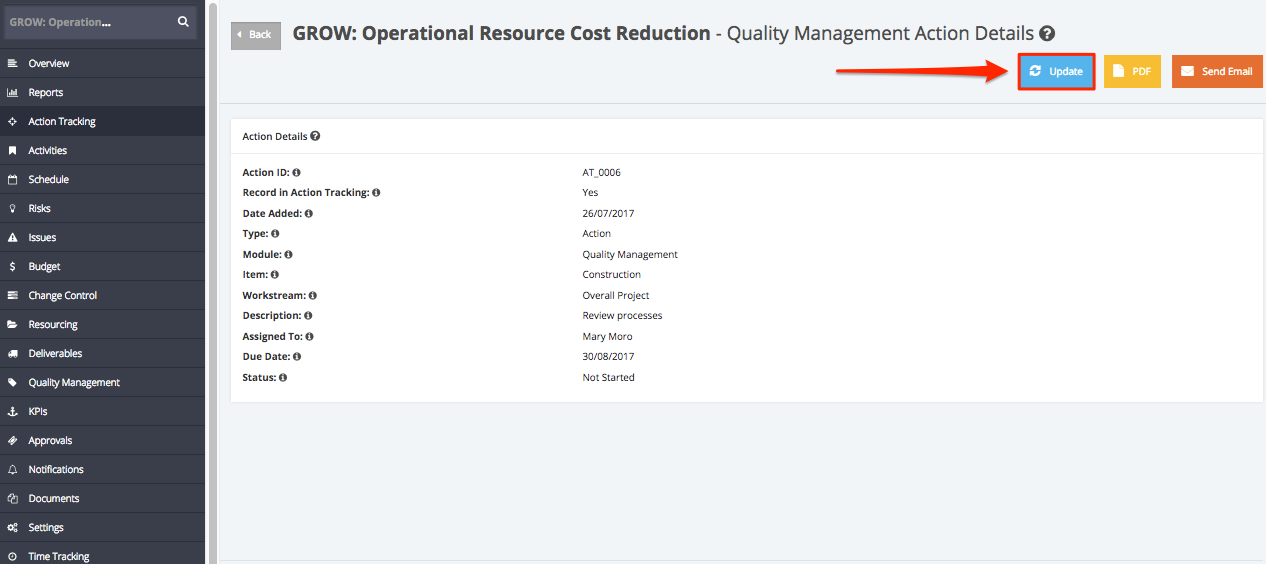Viewport: 1266px width, 564px height.
Task: Click the help icon beside page title
Action: coord(1047,34)
